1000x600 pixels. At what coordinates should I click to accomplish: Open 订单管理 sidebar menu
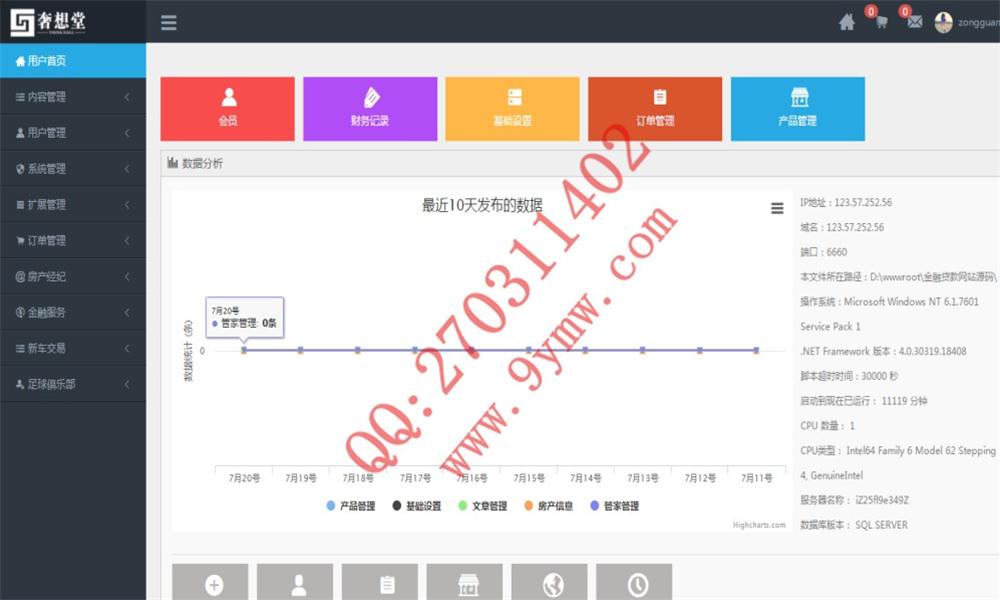pos(73,240)
